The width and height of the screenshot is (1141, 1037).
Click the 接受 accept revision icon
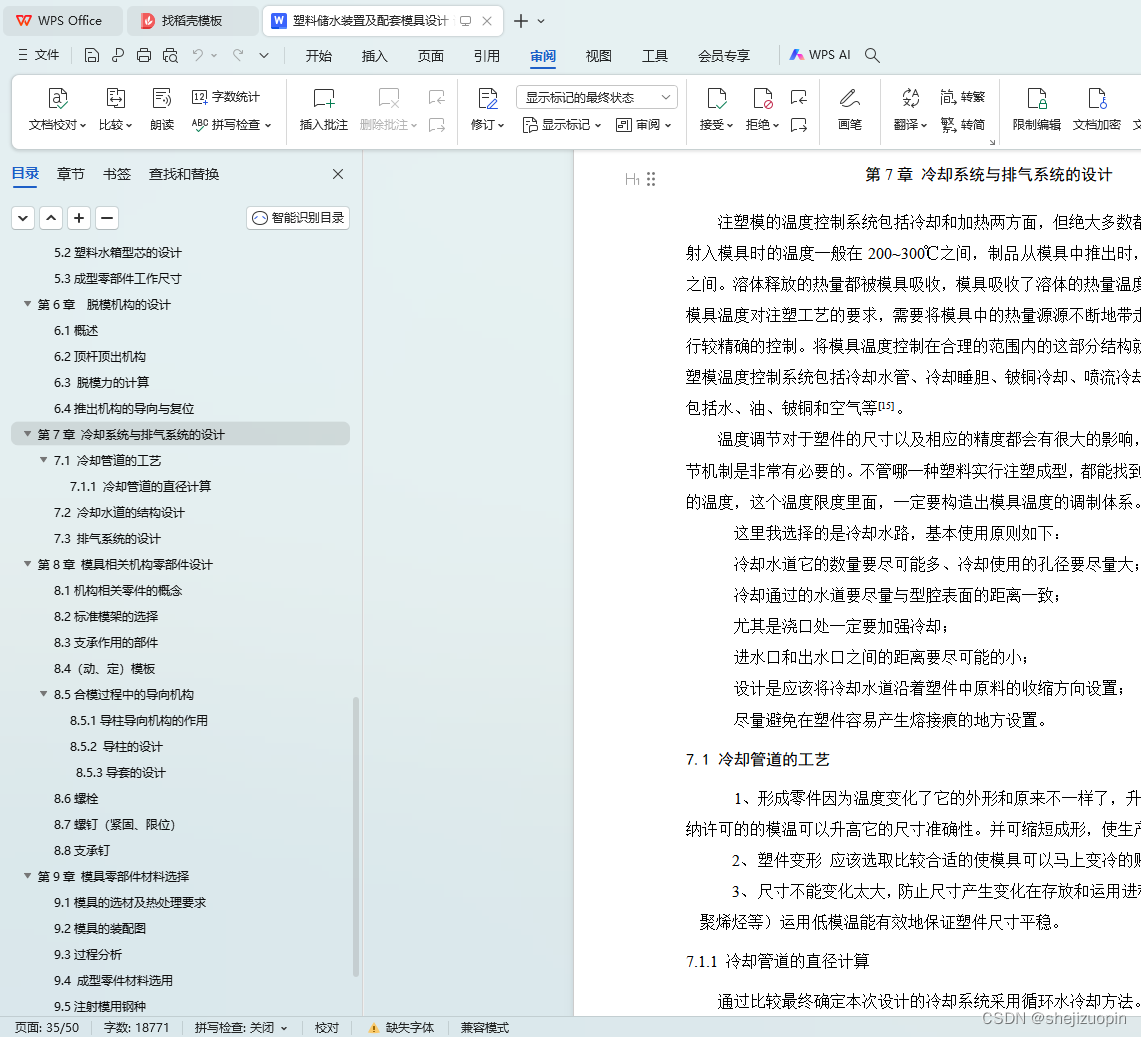716,98
